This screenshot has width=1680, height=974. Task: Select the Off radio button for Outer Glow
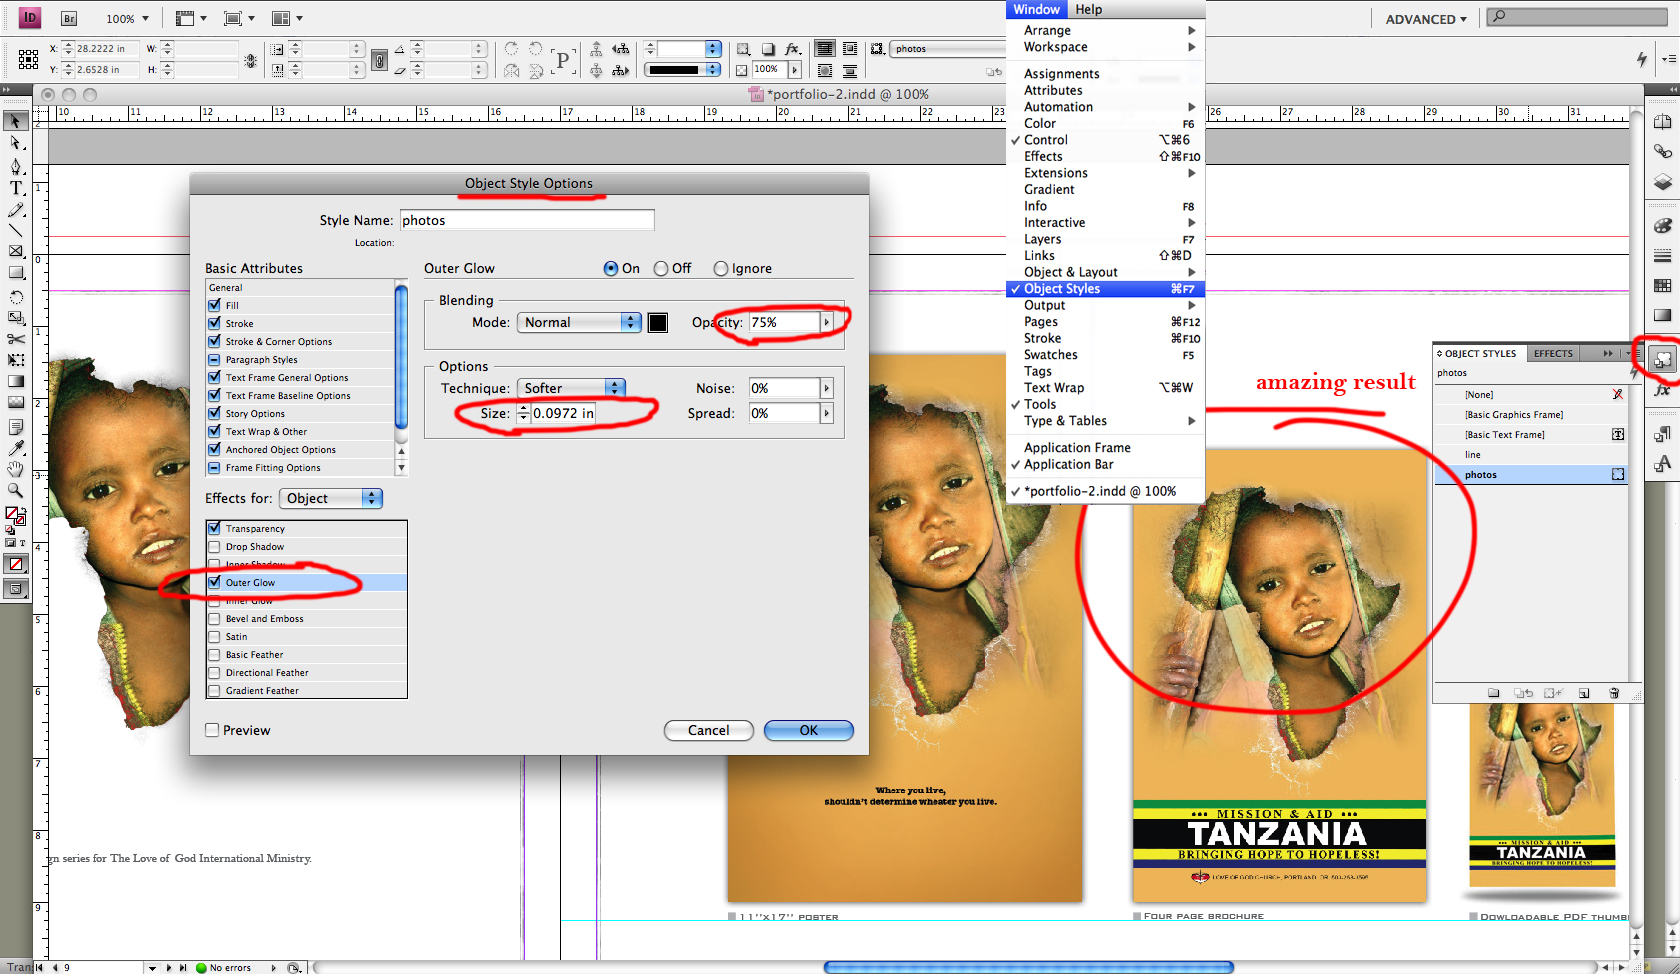tap(661, 269)
